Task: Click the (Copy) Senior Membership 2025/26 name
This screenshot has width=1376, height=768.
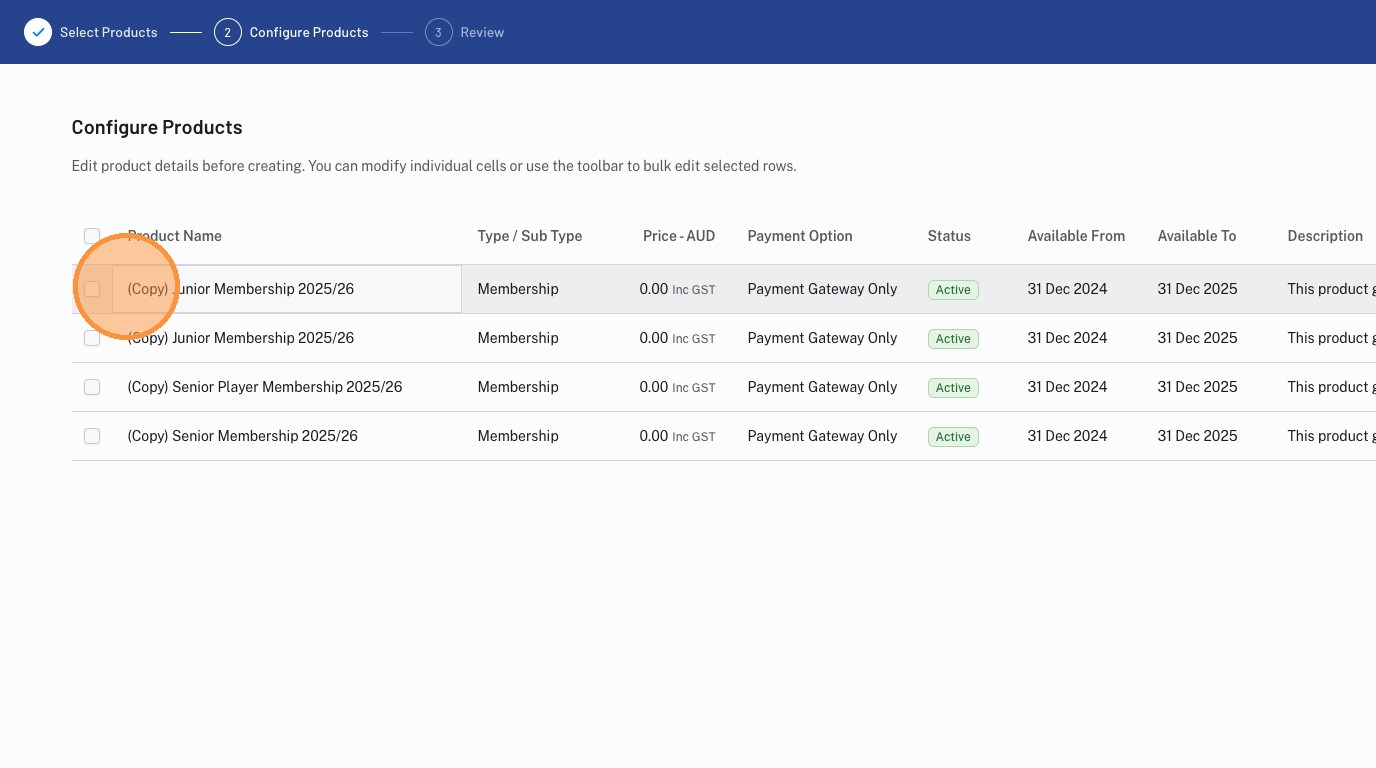Action: click(243, 436)
